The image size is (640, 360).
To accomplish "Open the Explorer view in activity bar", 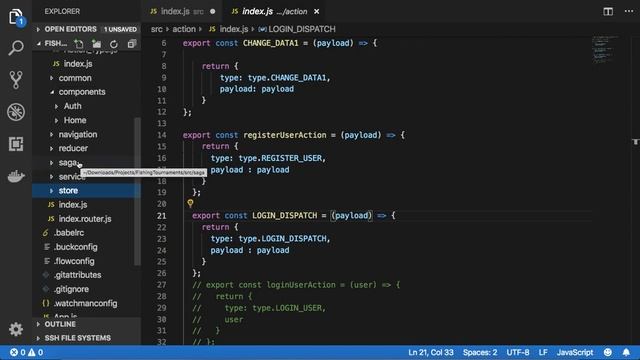I will click(16, 18).
